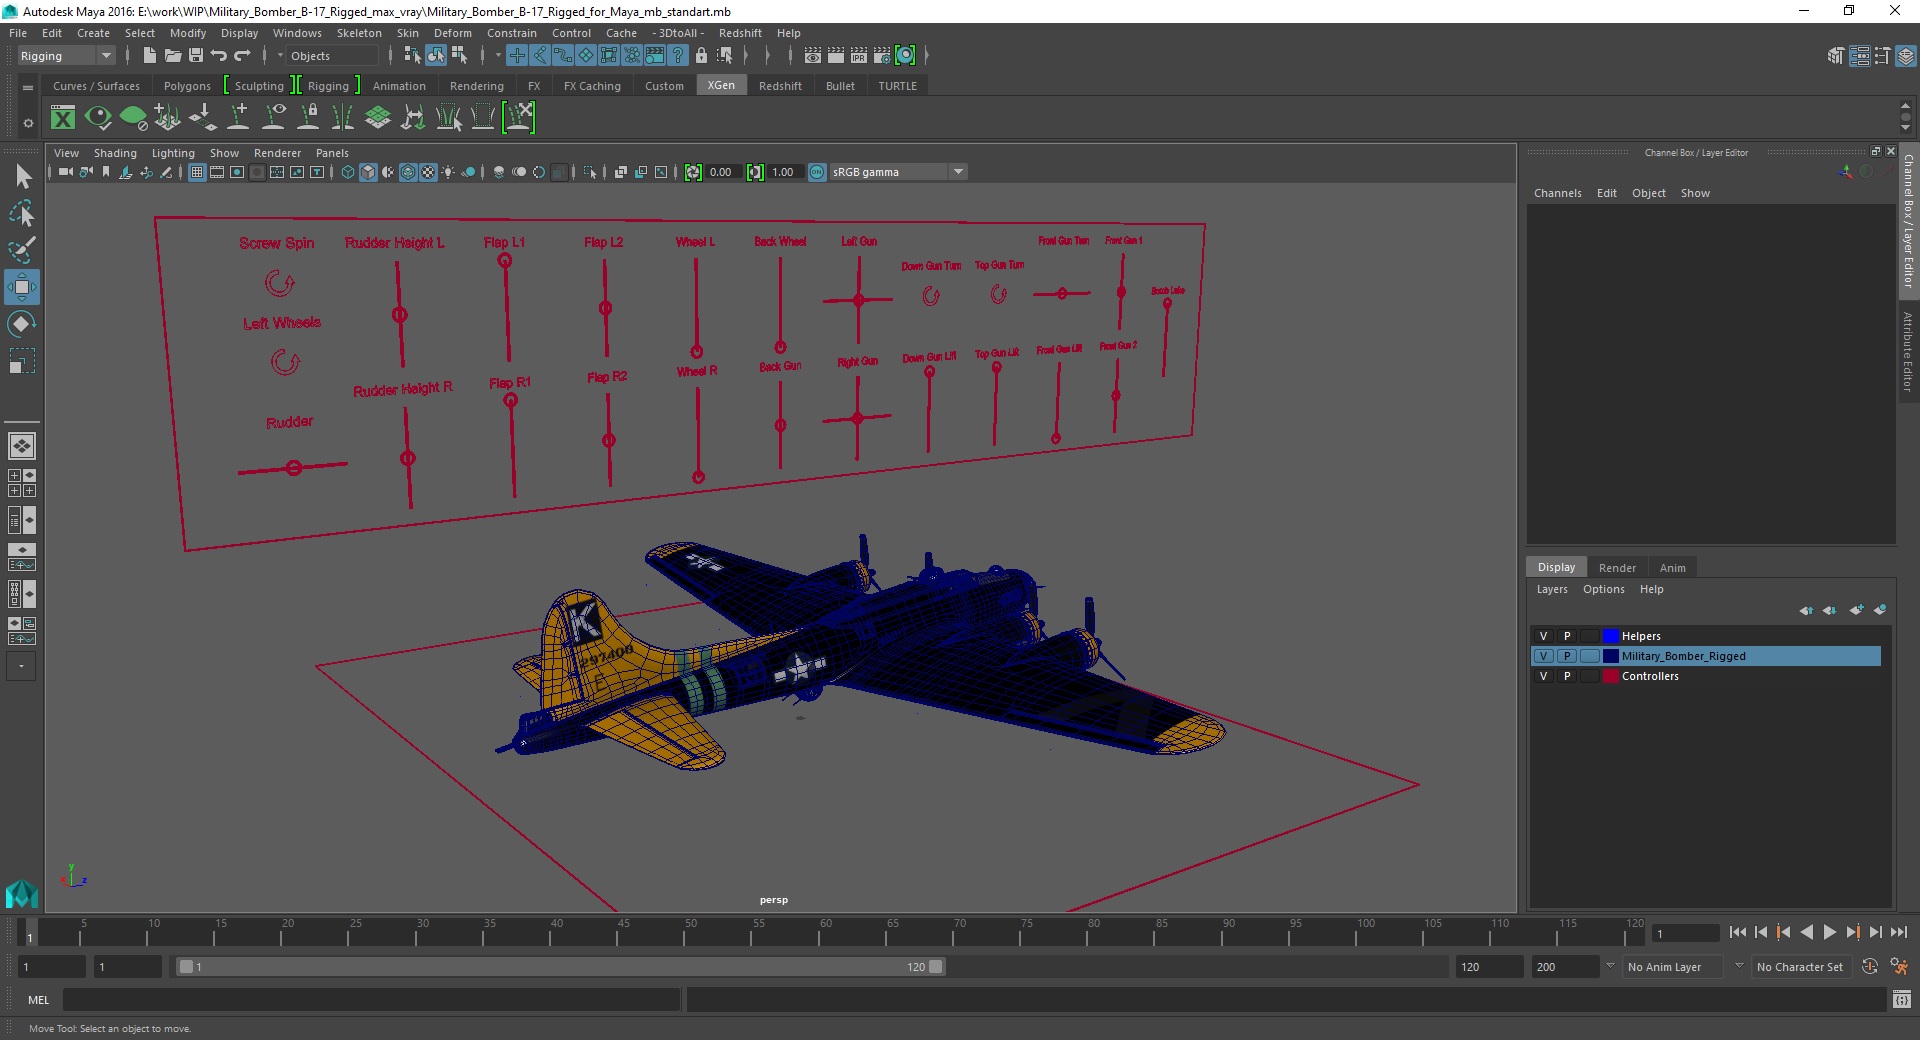
Task: Open viewport Renderer menu
Action: pos(277,153)
